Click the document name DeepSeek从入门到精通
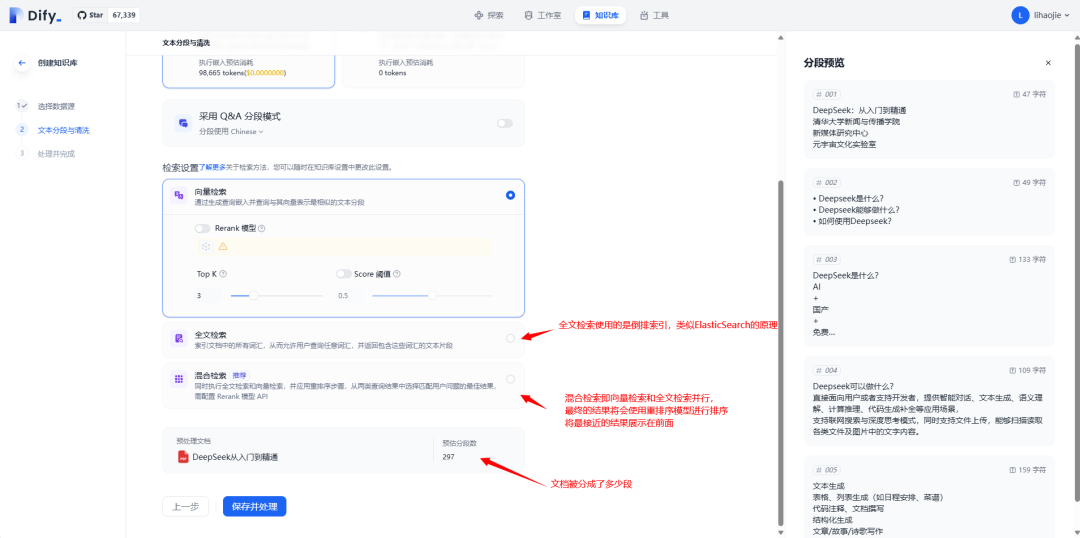Image resolution: width=1080 pixels, height=538 pixels. tap(235, 457)
